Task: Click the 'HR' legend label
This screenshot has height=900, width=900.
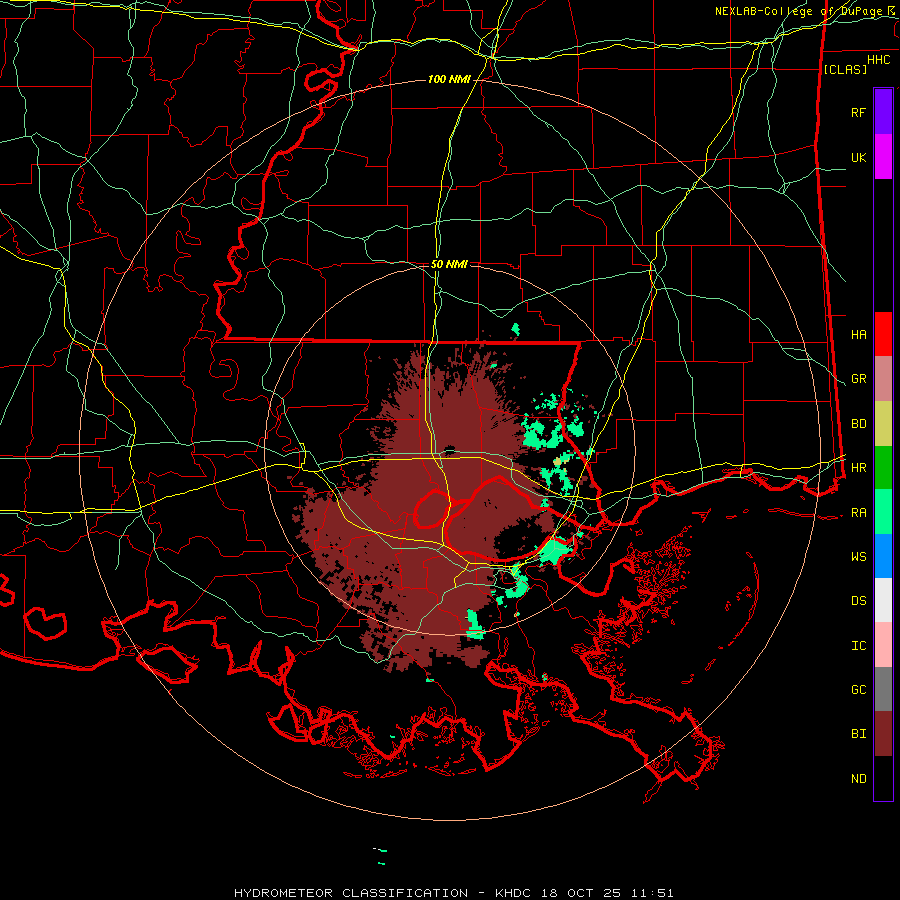Action: coord(858,468)
